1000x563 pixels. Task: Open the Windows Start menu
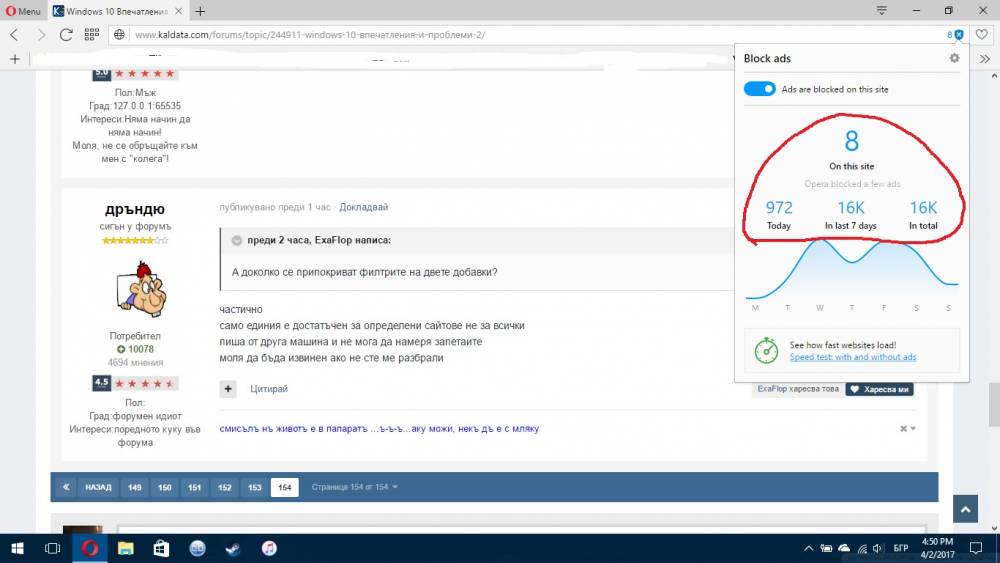coord(17,548)
